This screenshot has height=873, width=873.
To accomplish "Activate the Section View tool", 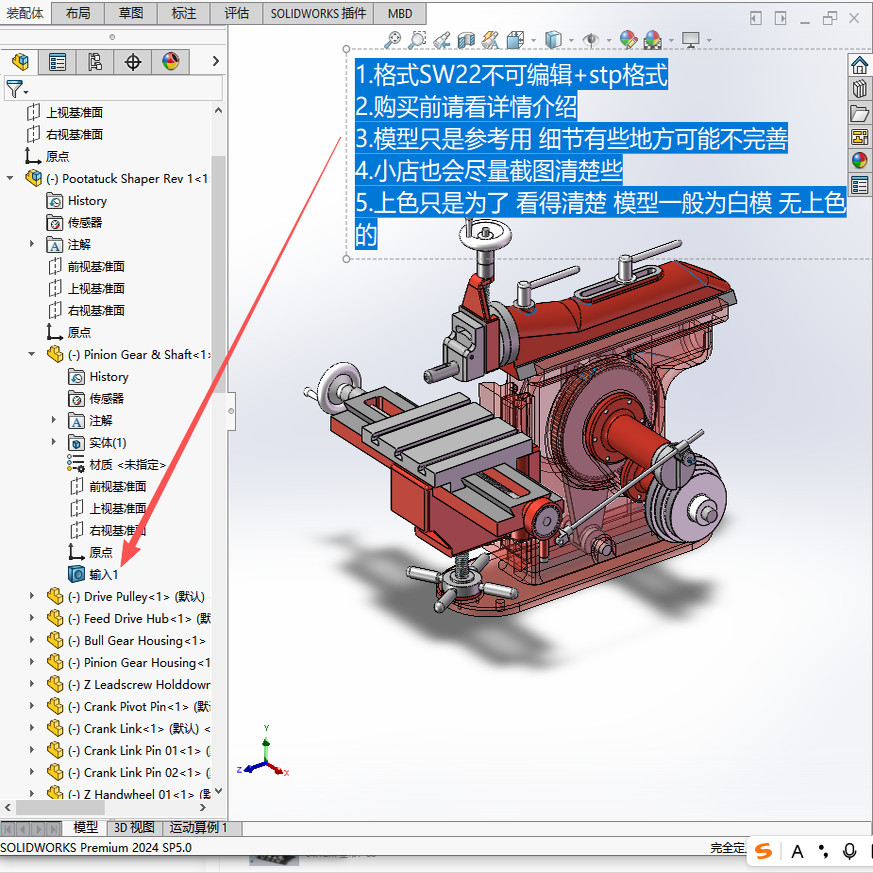I will pyautogui.click(x=466, y=40).
